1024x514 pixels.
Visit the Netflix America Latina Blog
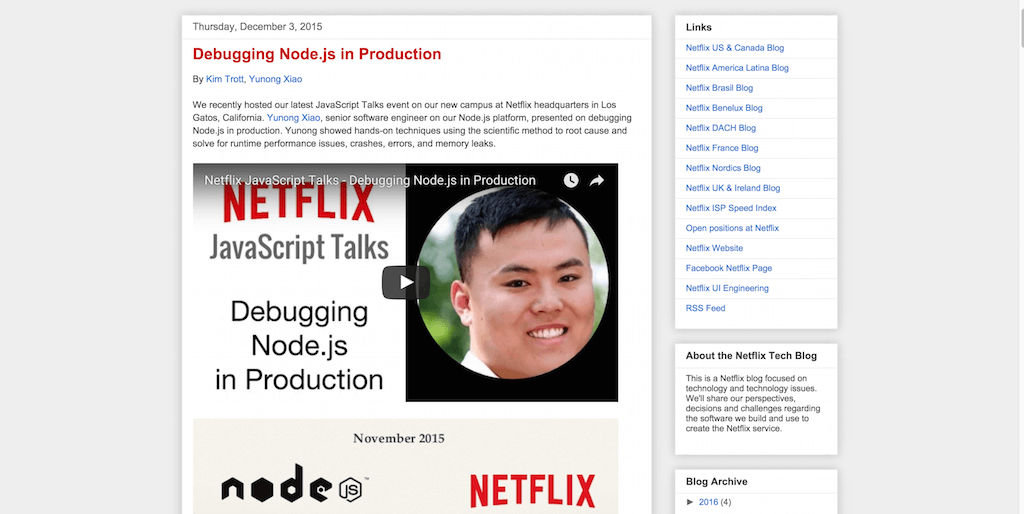click(x=737, y=68)
